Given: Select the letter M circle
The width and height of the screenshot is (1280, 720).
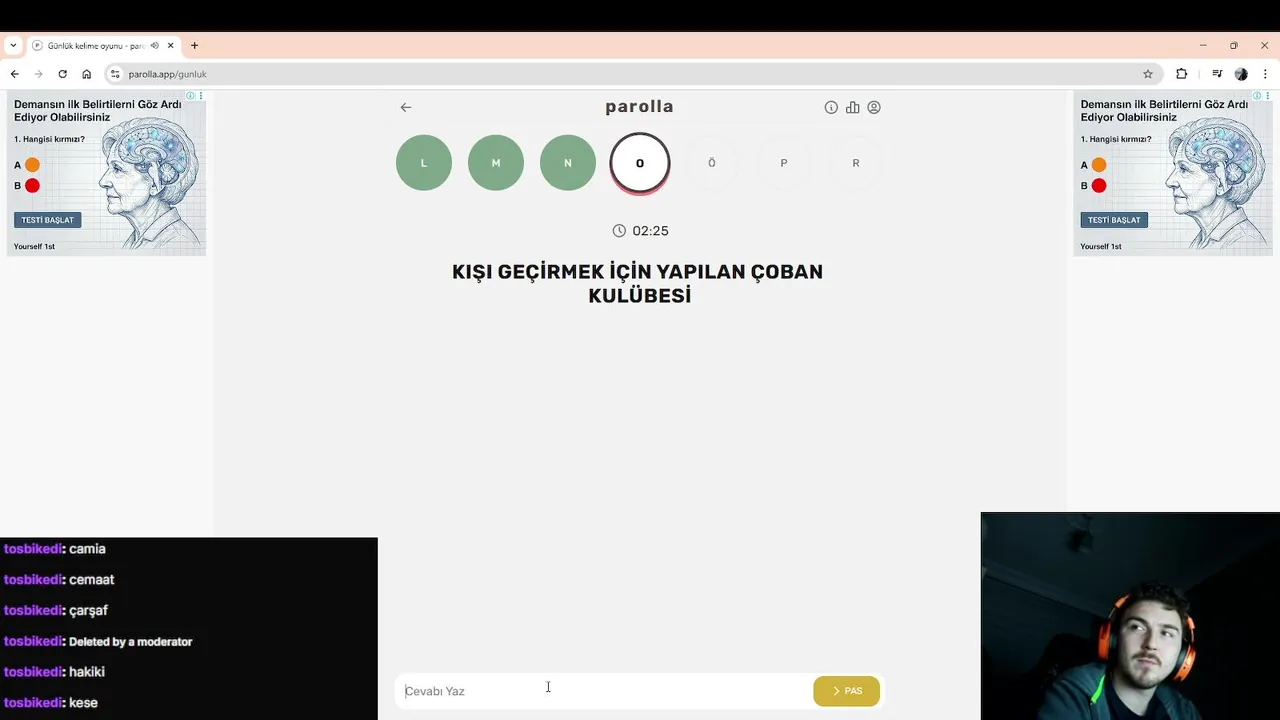Looking at the screenshot, I should click(x=496, y=162).
